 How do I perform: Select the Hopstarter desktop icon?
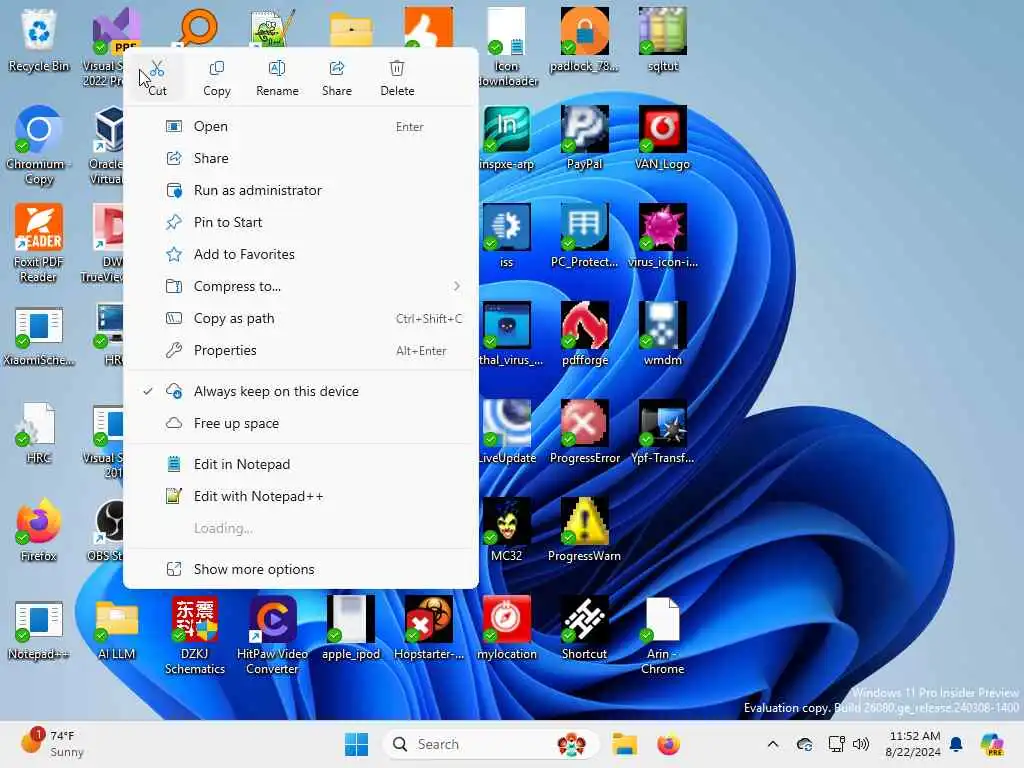coord(429,628)
